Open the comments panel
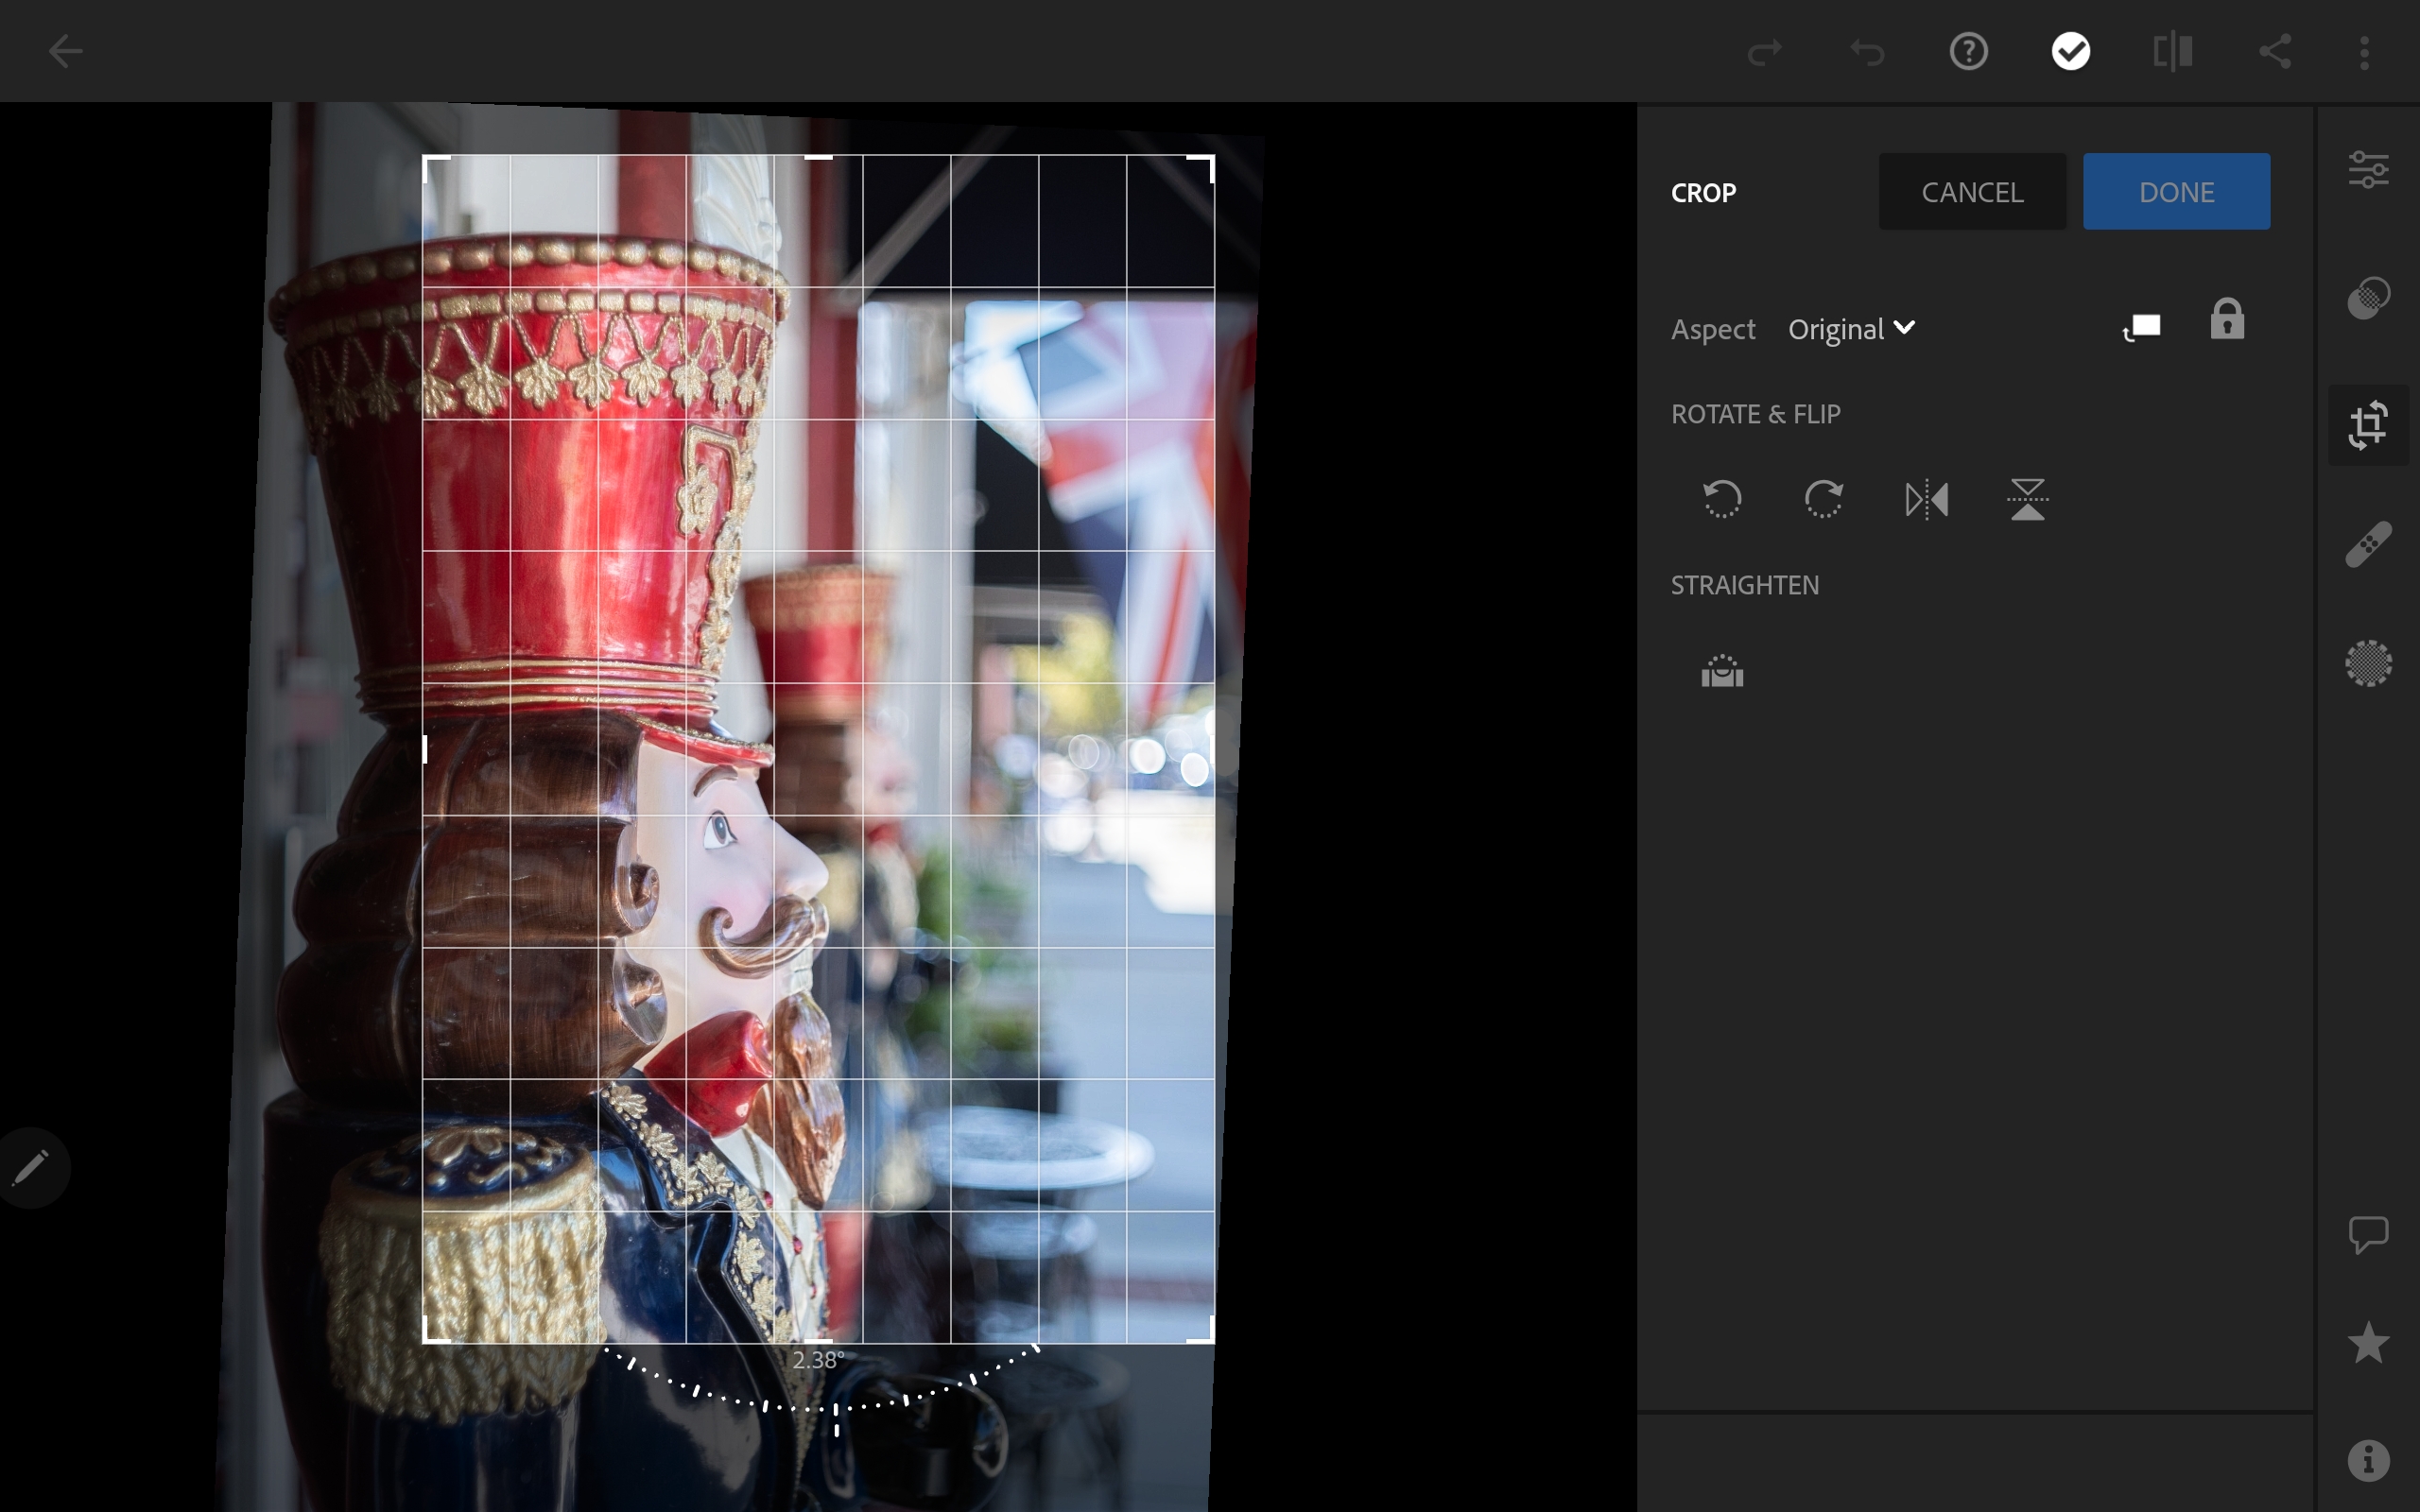This screenshot has height=1512, width=2420. (2368, 1235)
